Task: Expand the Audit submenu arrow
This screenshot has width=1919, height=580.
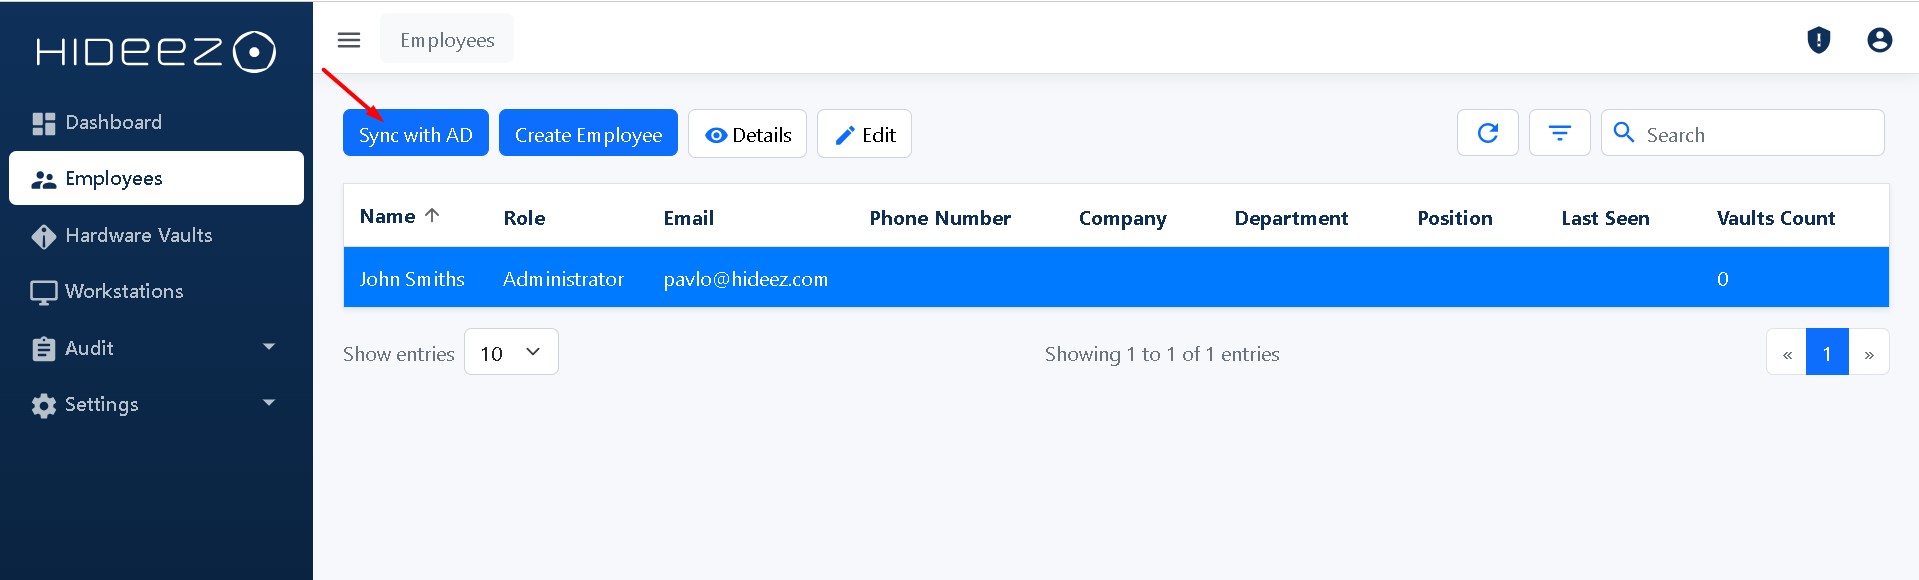Action: coord(268,347)
